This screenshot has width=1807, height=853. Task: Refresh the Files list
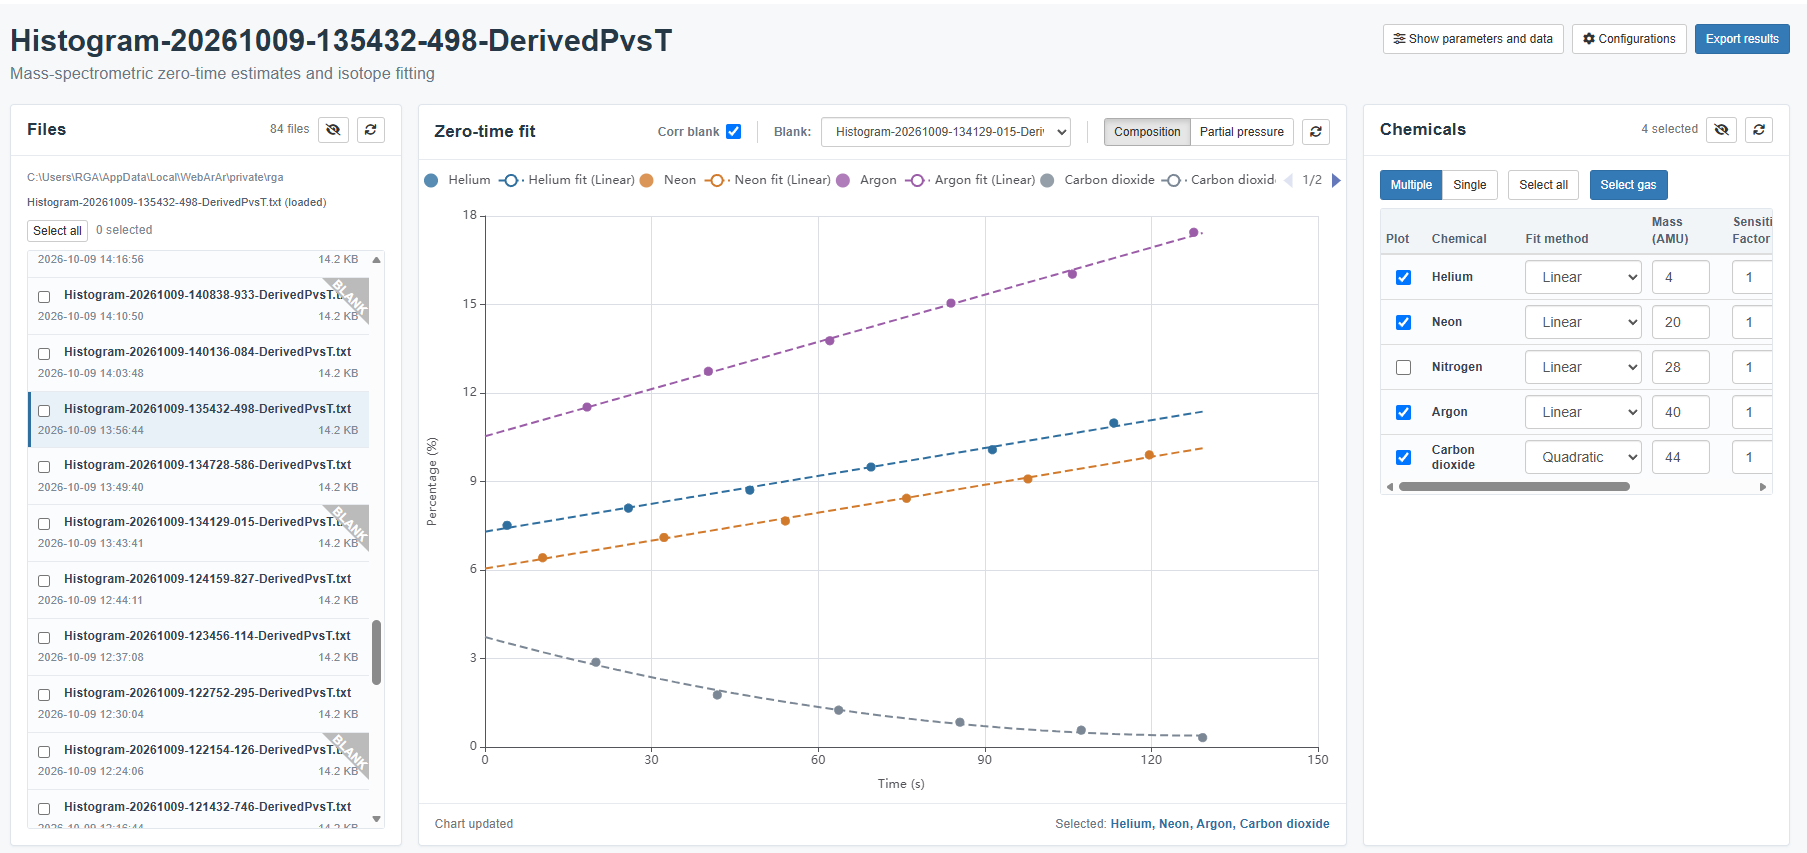coord(371,130)
